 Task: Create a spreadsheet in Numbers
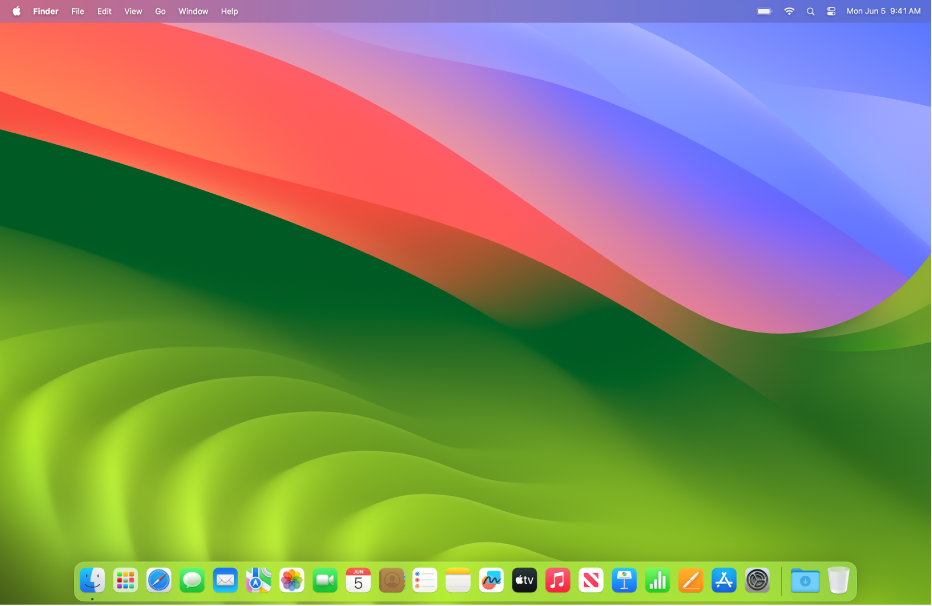point(656,580)
